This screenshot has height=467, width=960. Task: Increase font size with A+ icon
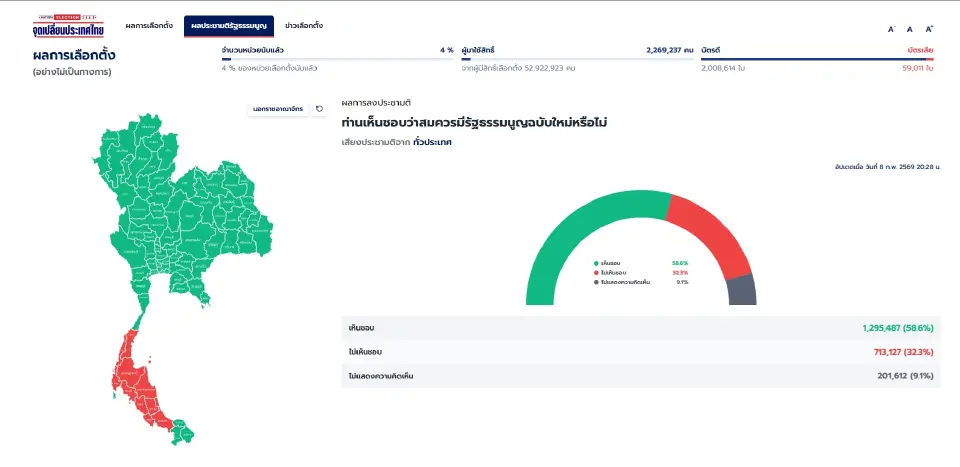(929, 29)
